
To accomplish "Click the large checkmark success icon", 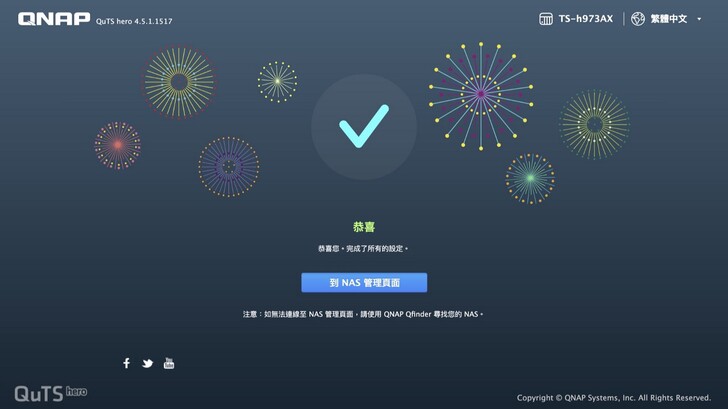I will tap(364, 127).
